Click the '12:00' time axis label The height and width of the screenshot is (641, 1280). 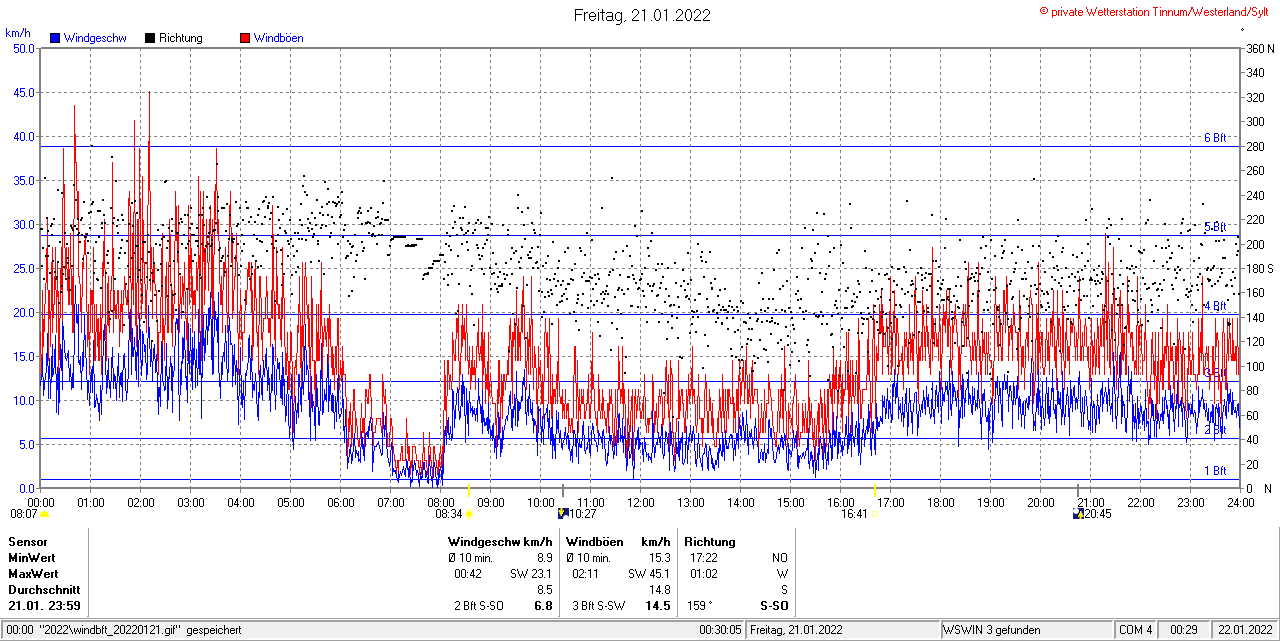[641, 503]
